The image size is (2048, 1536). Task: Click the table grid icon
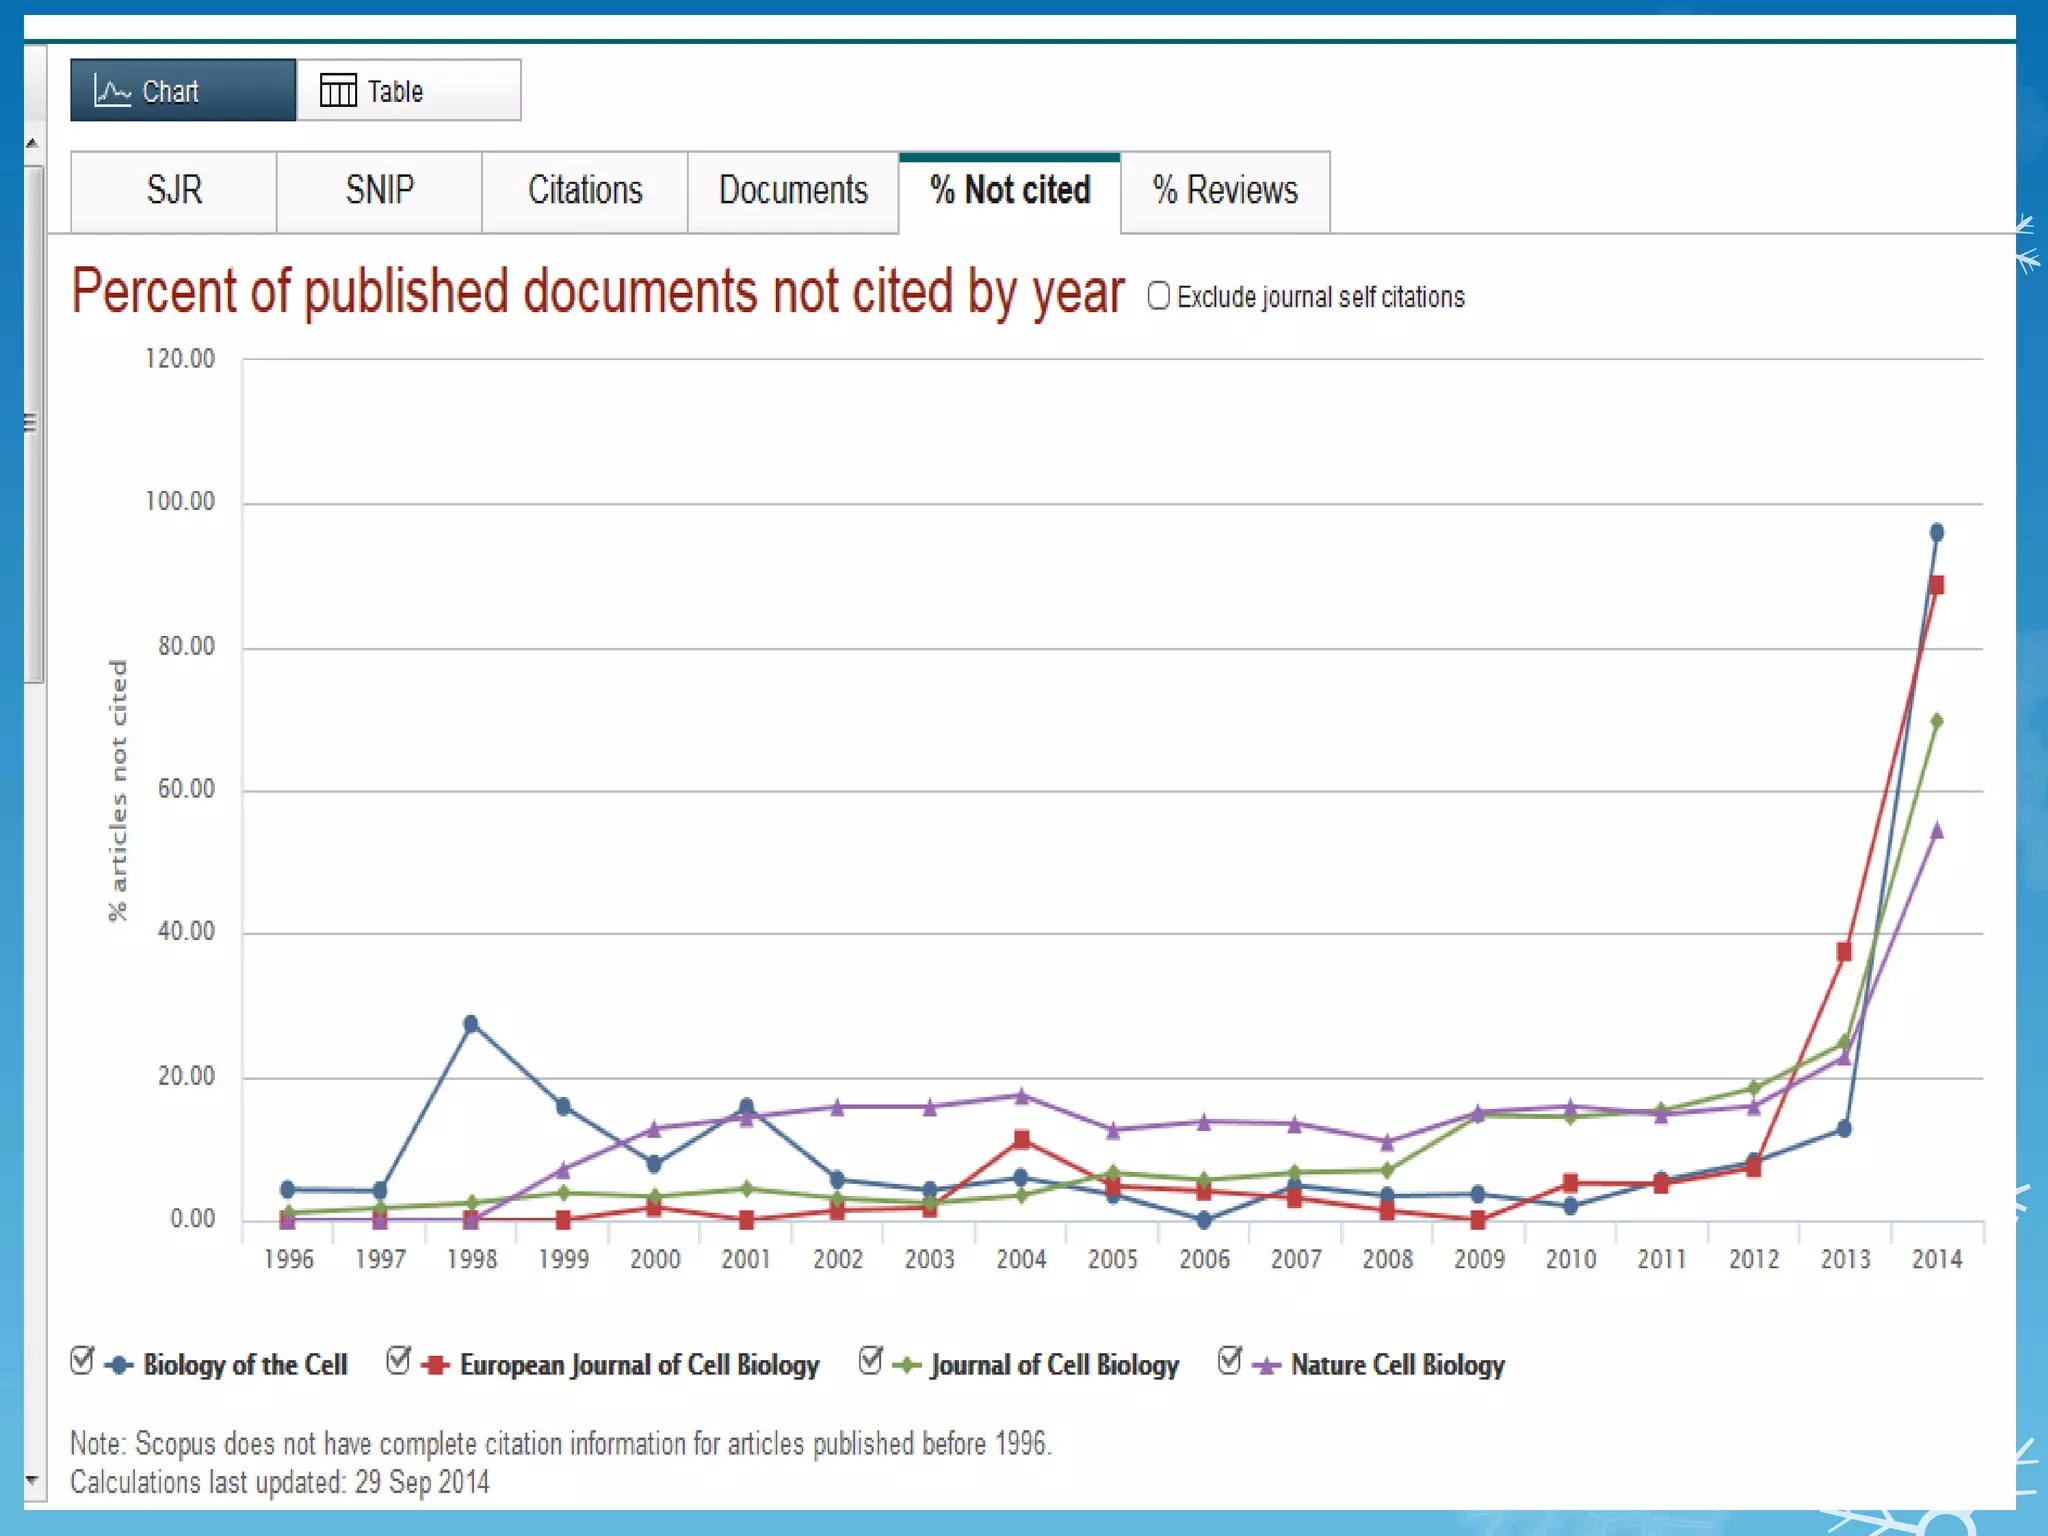point(338,90)
